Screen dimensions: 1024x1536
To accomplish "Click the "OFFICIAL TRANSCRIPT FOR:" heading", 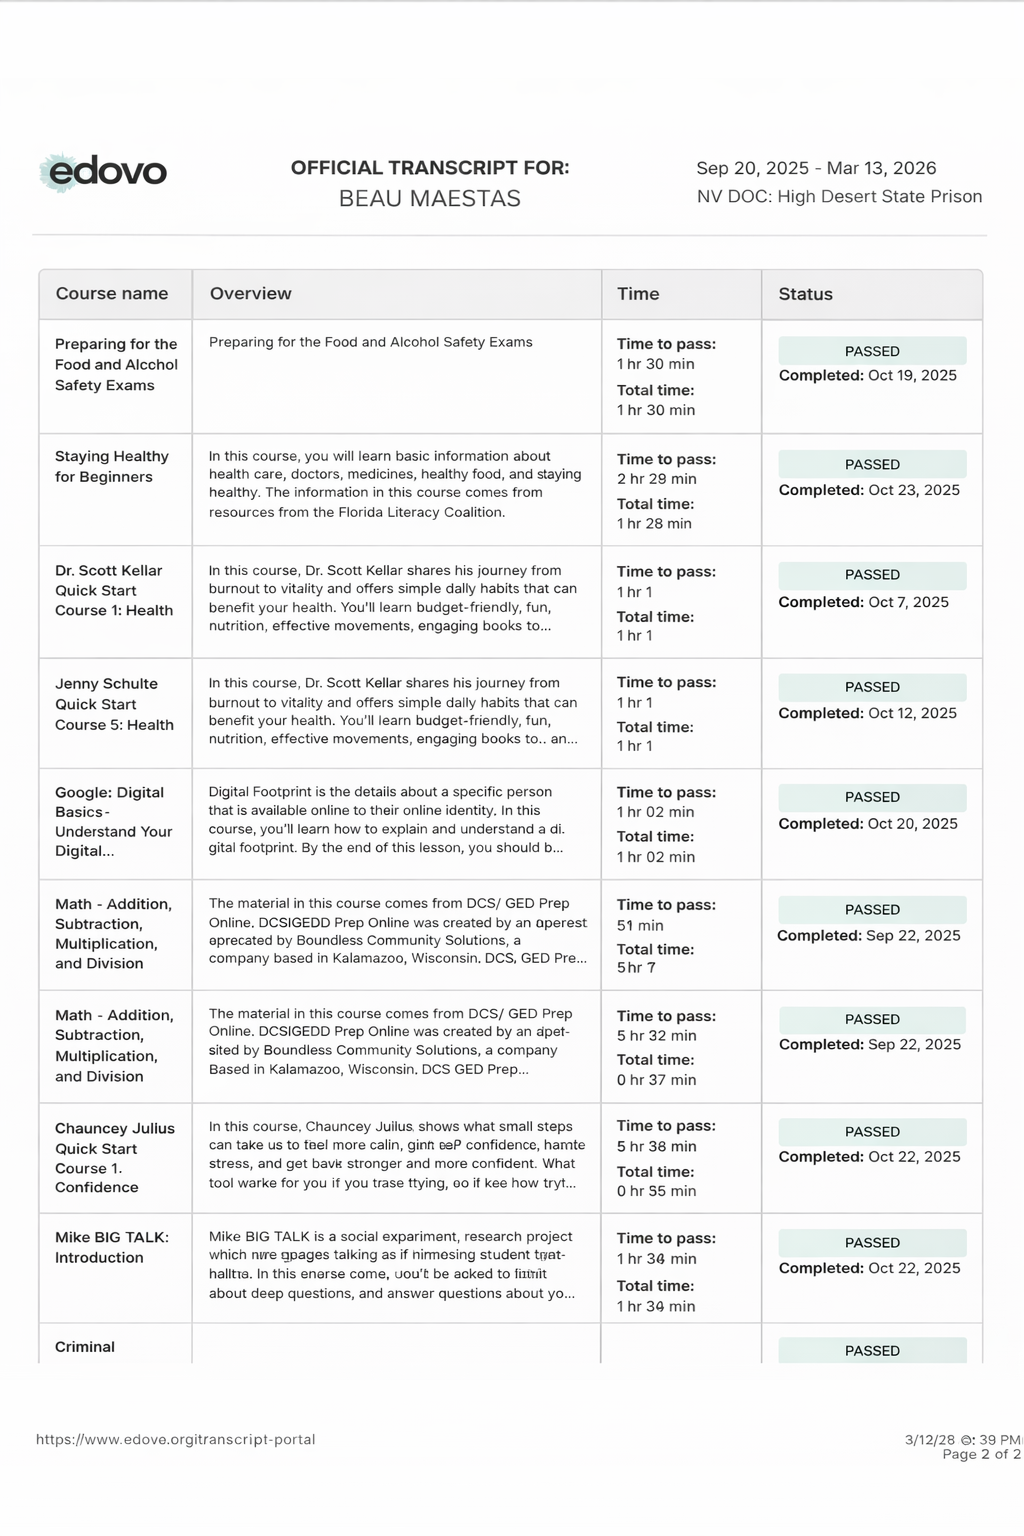I will 430,168.
